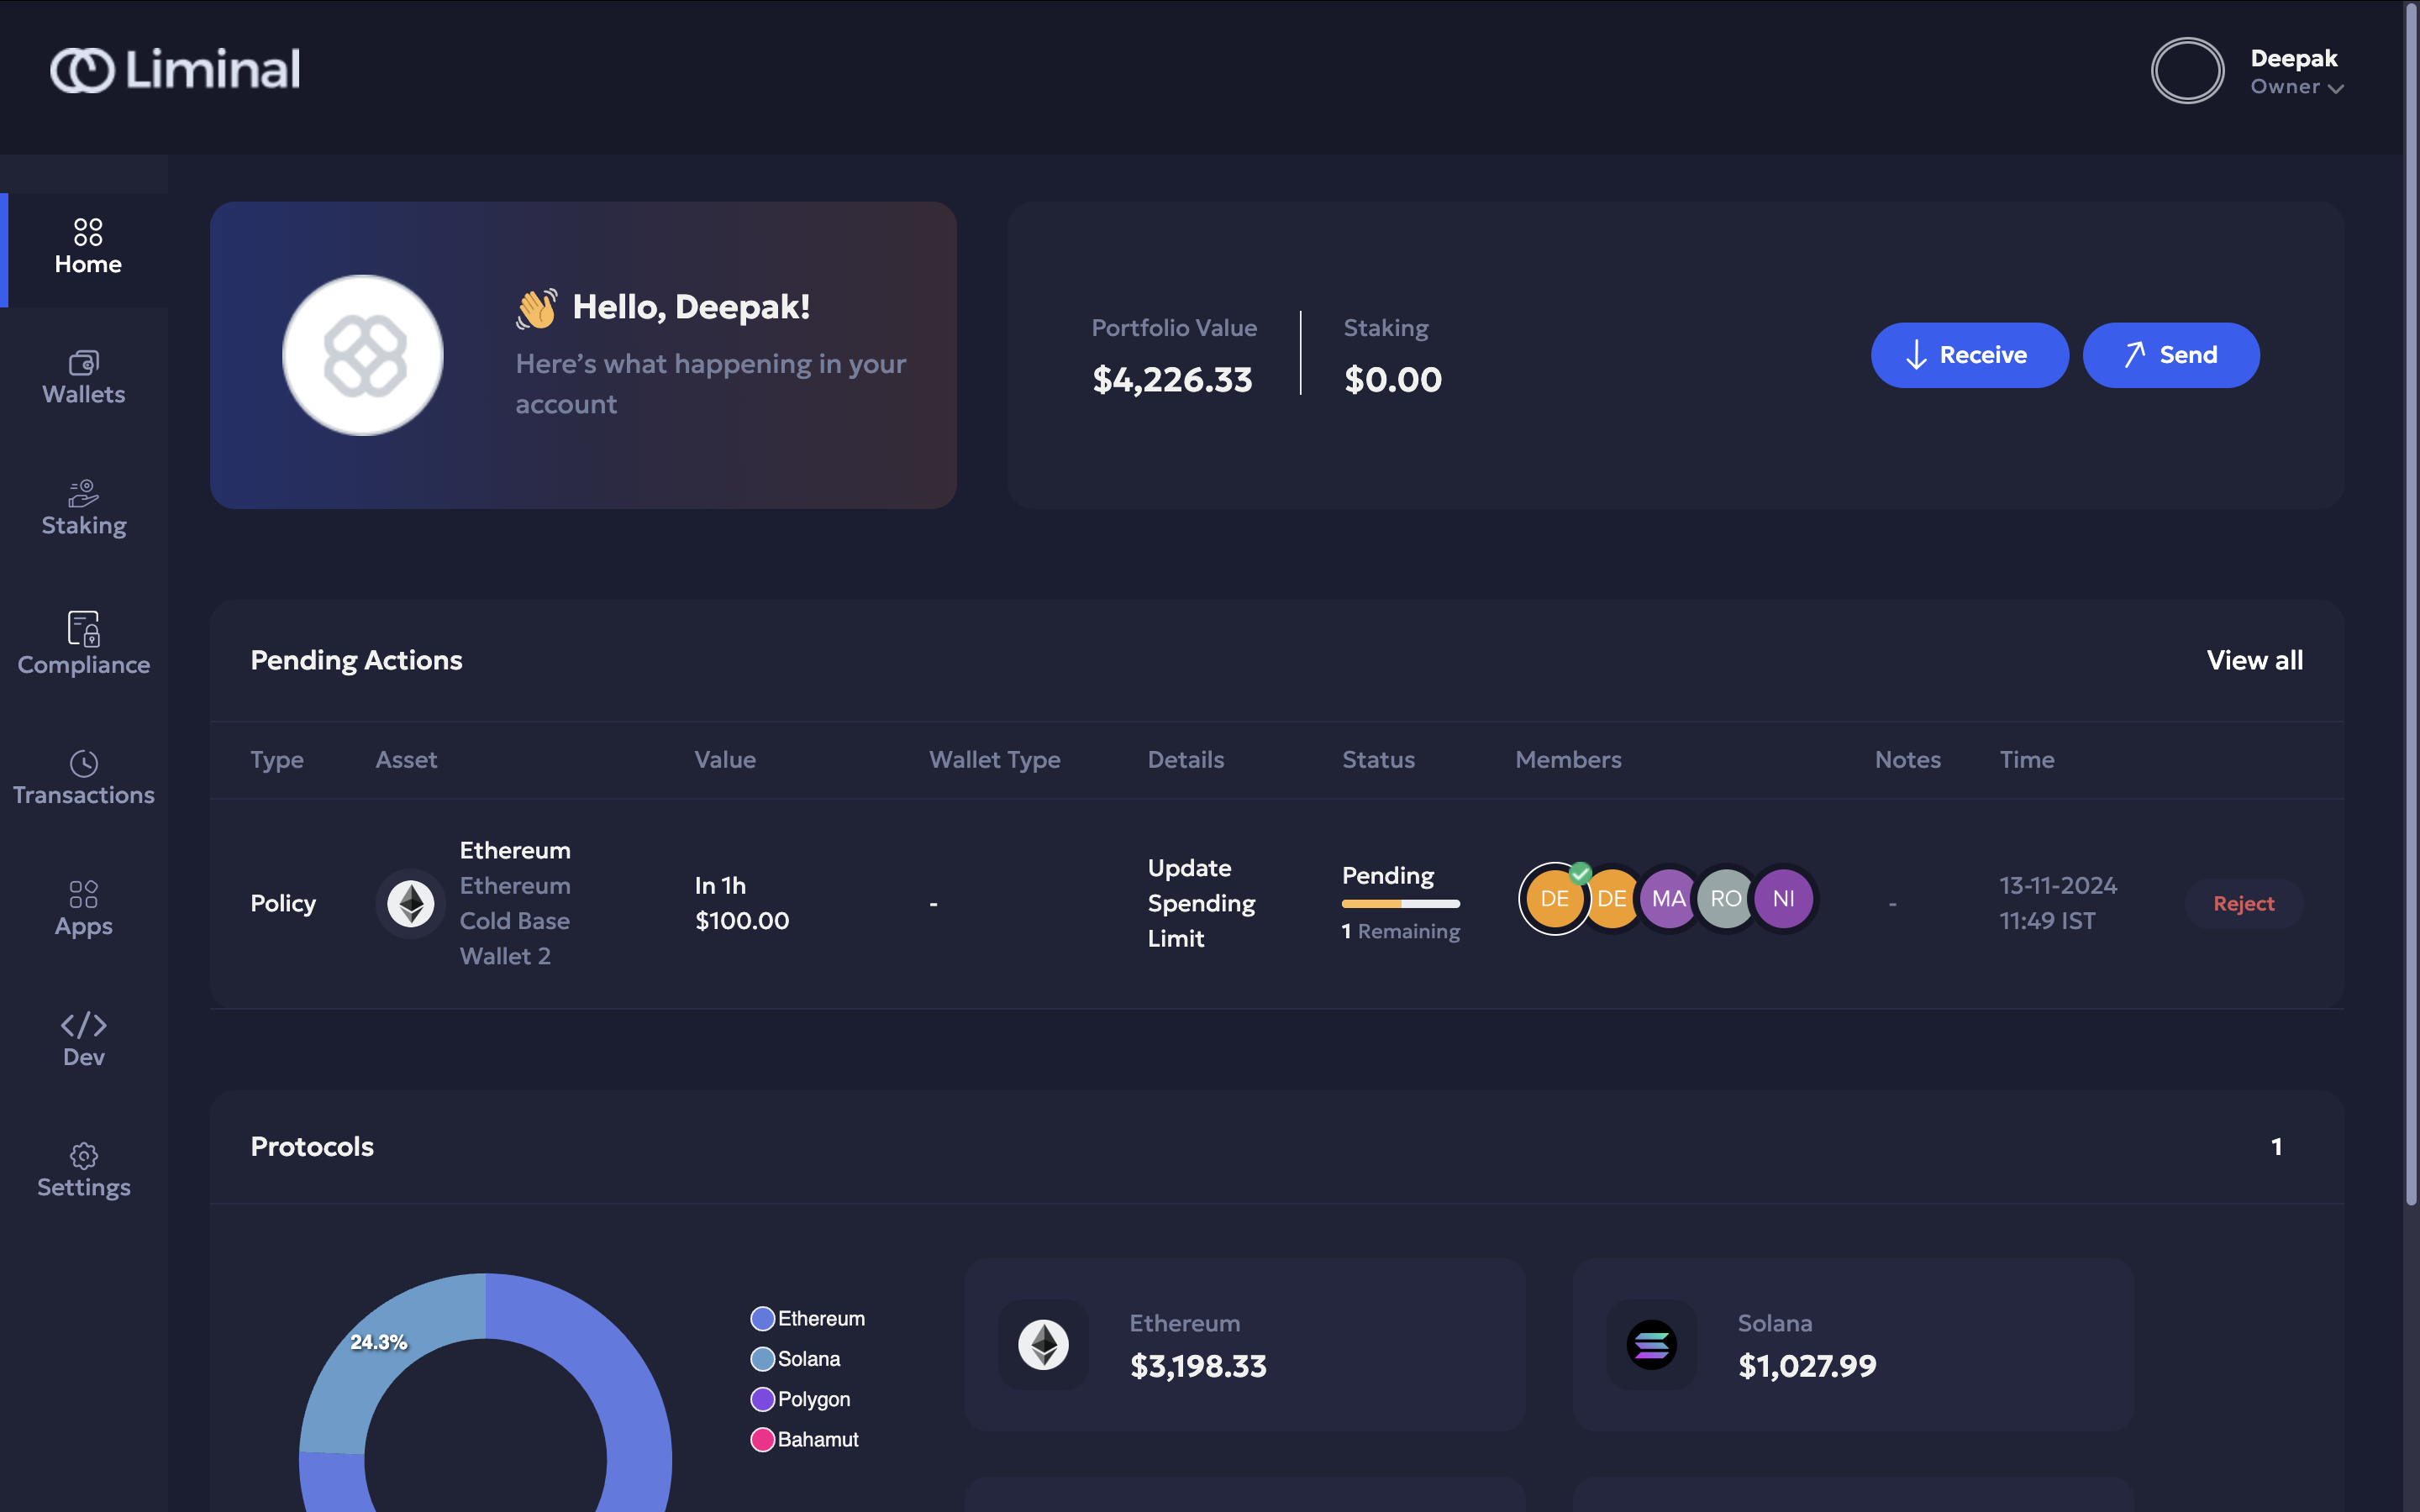Image resolution: width=2420 pixels, height=1512 pixels.
Task: Reject the pending policy action
Action: [2243, 904]
